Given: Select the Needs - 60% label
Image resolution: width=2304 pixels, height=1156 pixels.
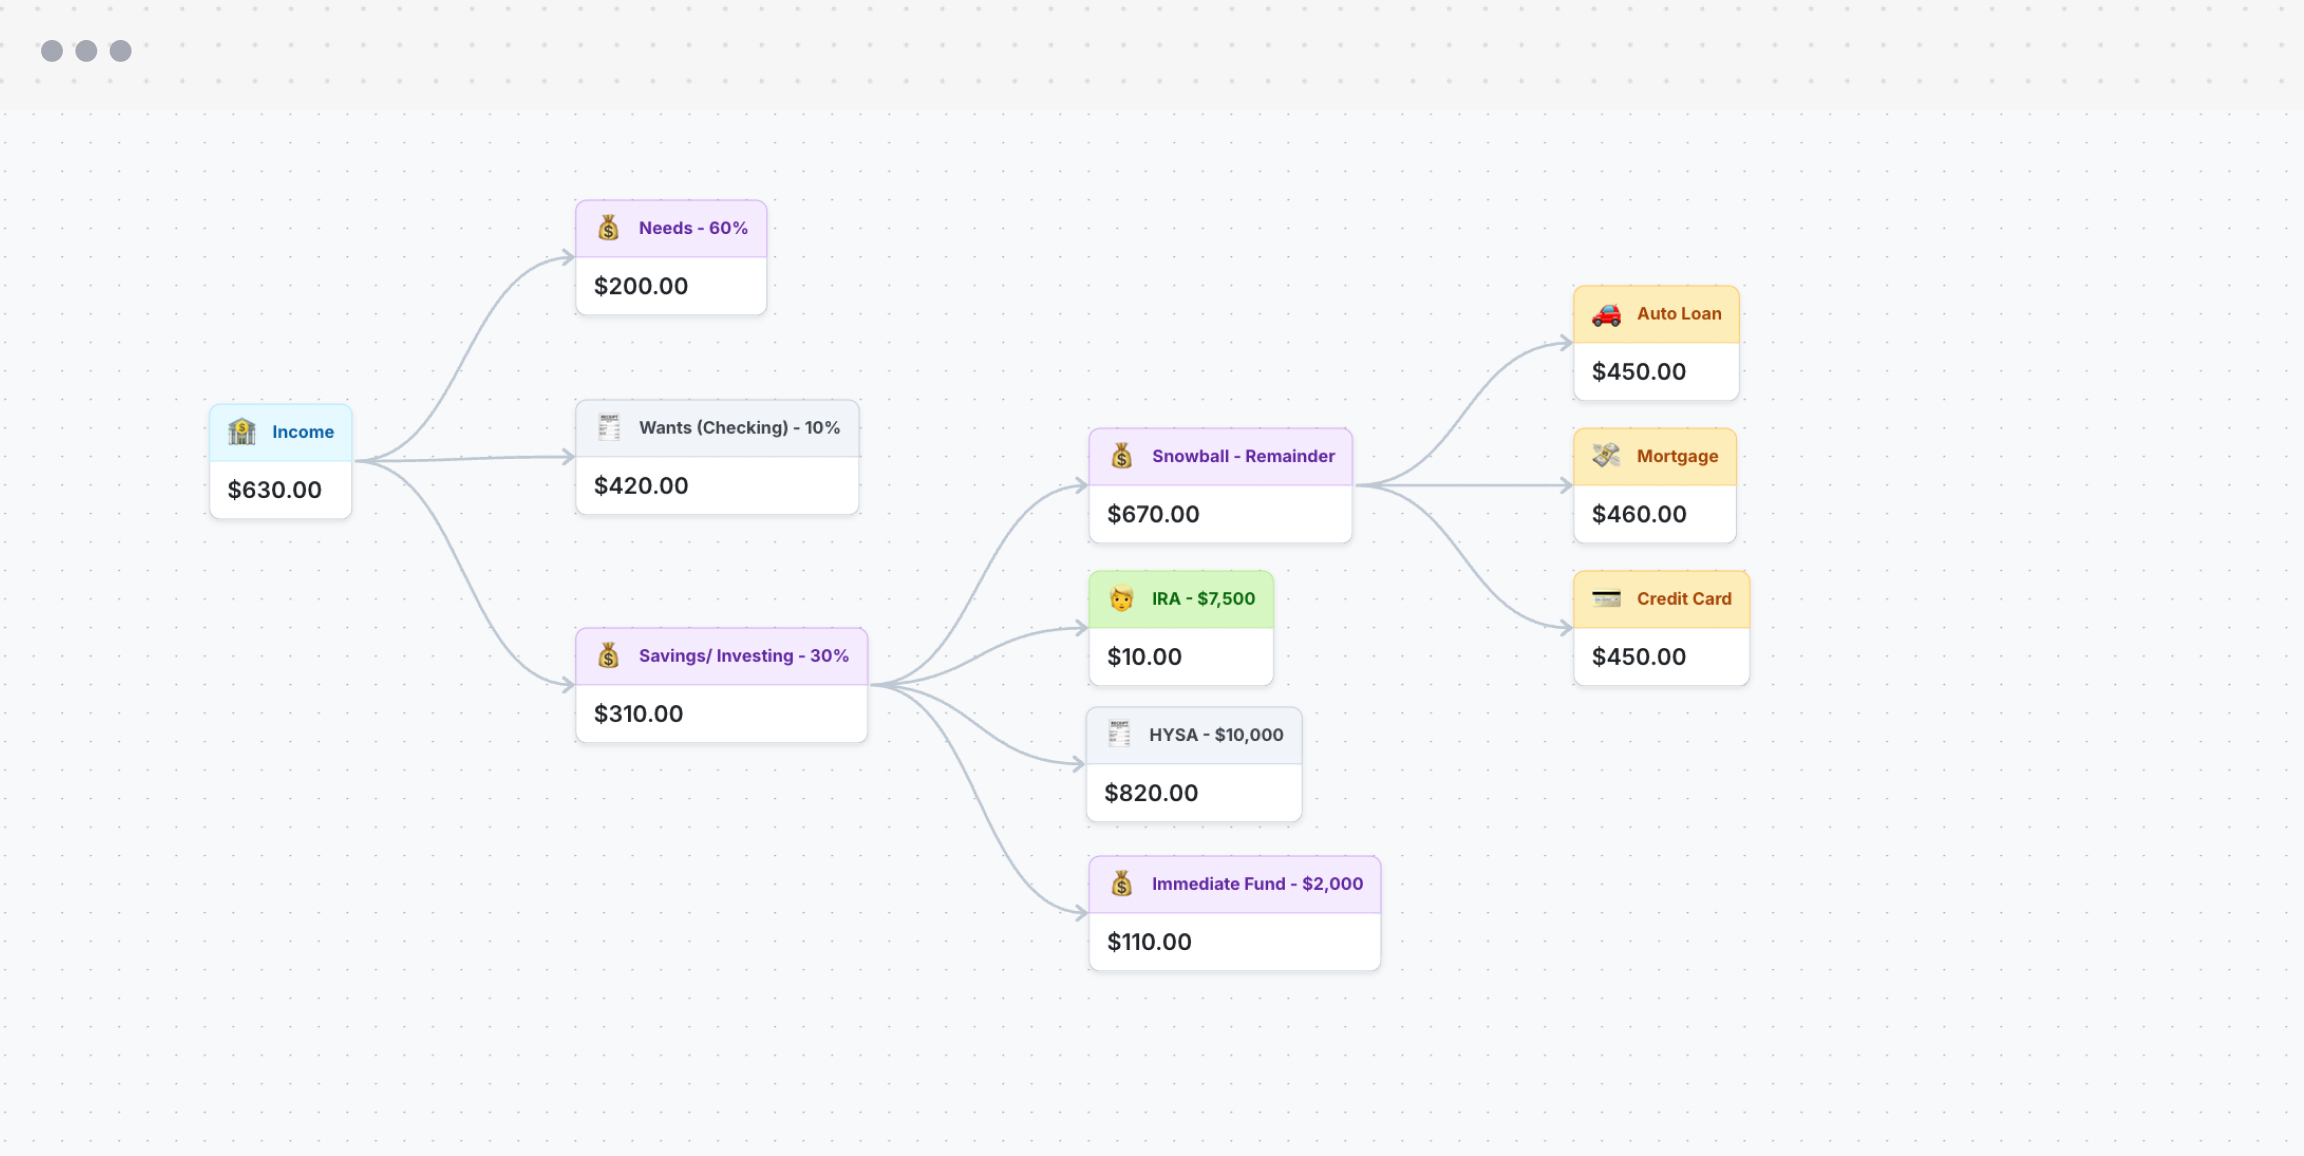Looking at the screenshot, I should [x=693, y=228].
